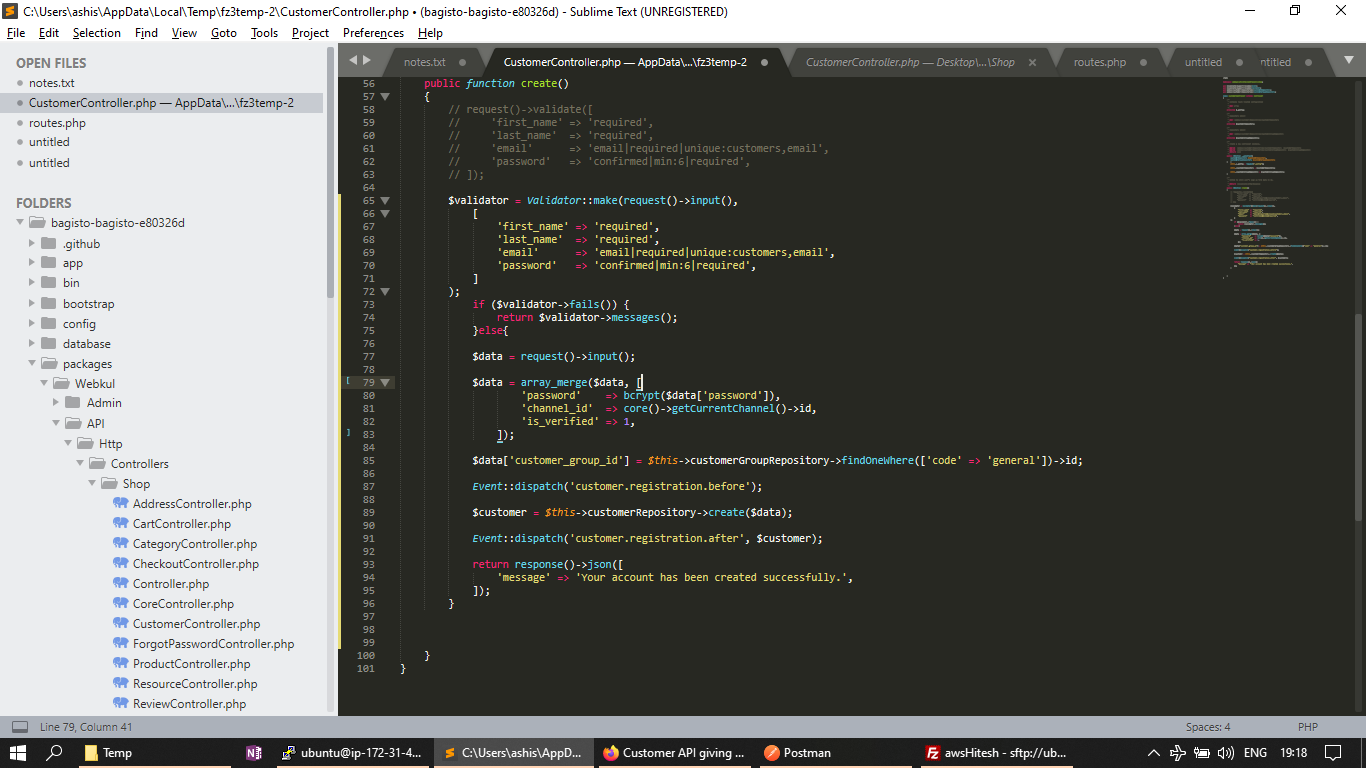Open the Windows Start menu
This screenshot has width=1366, height=768.
18,753
